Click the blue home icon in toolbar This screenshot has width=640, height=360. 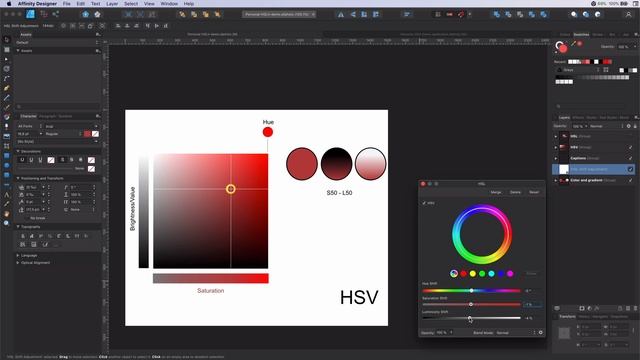click(85, 14)
